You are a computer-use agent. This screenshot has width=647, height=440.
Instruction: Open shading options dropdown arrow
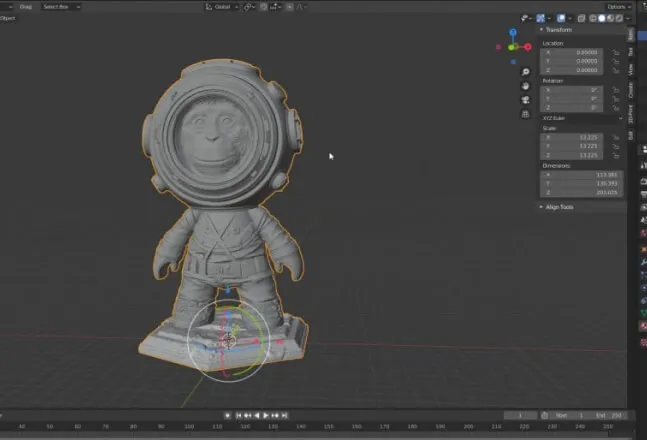(x=628, y=18)
